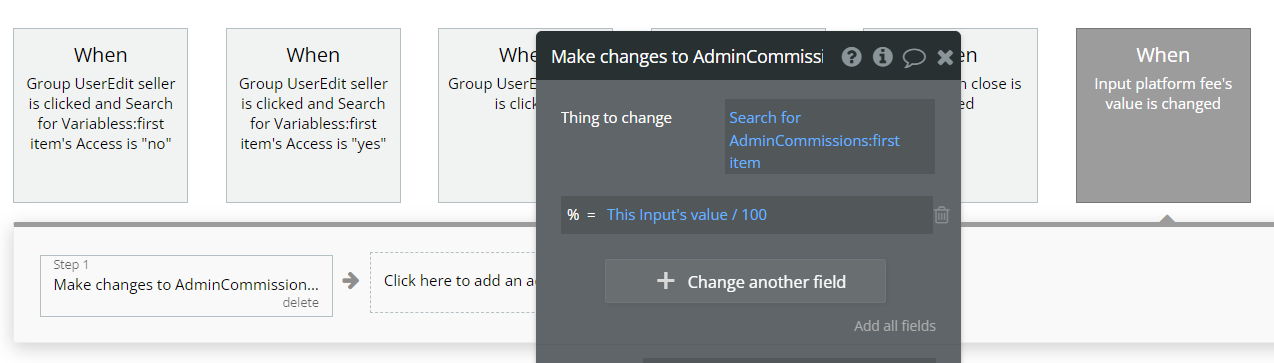
Task: Open the comment bubble icon in the popup header
Action: (x=914, y=57)
